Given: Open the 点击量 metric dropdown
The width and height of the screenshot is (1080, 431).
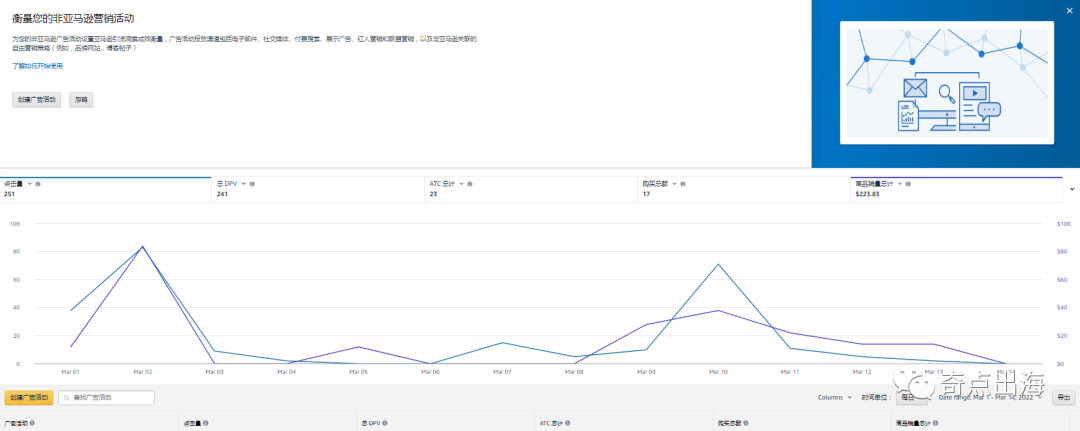Looking at the screenshot, I should [x=29, y=184].
